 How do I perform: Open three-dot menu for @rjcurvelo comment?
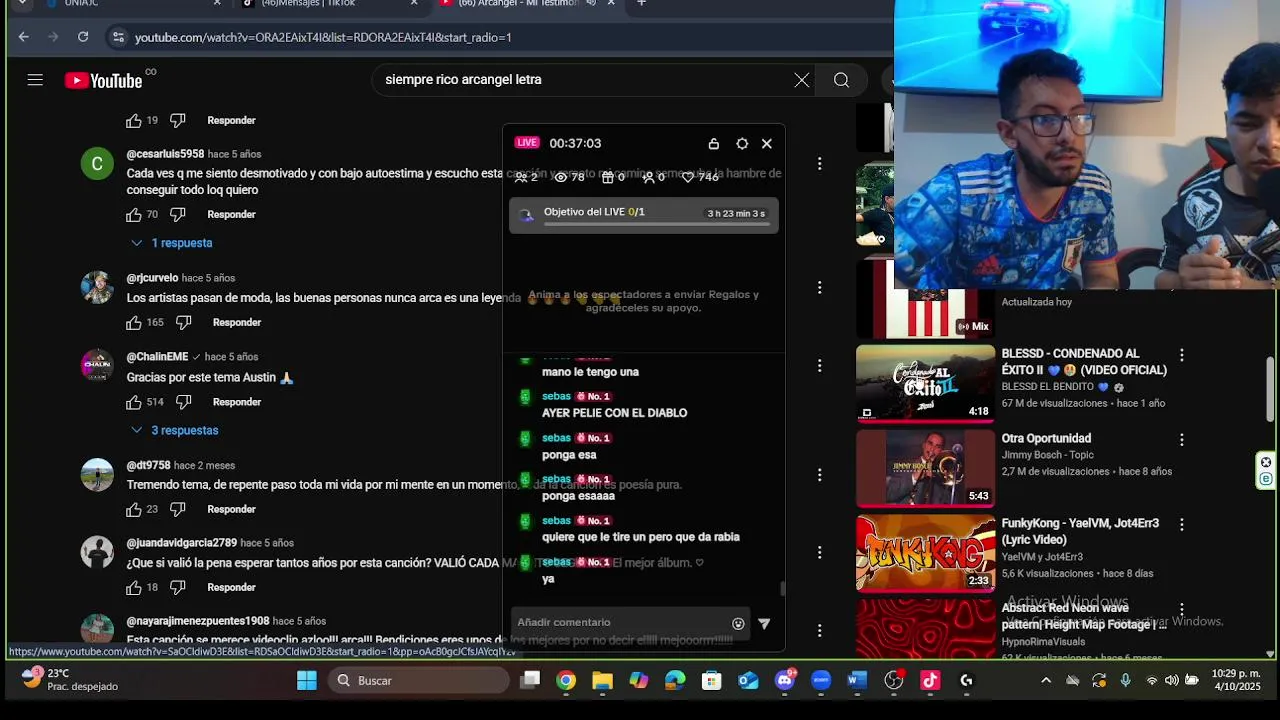819,288
